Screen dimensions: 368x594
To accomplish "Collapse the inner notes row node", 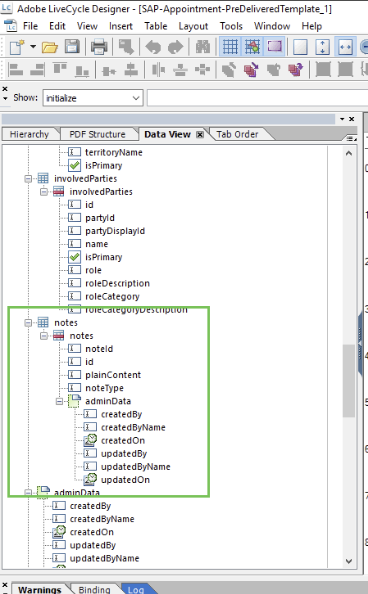I will pos(44,336).
